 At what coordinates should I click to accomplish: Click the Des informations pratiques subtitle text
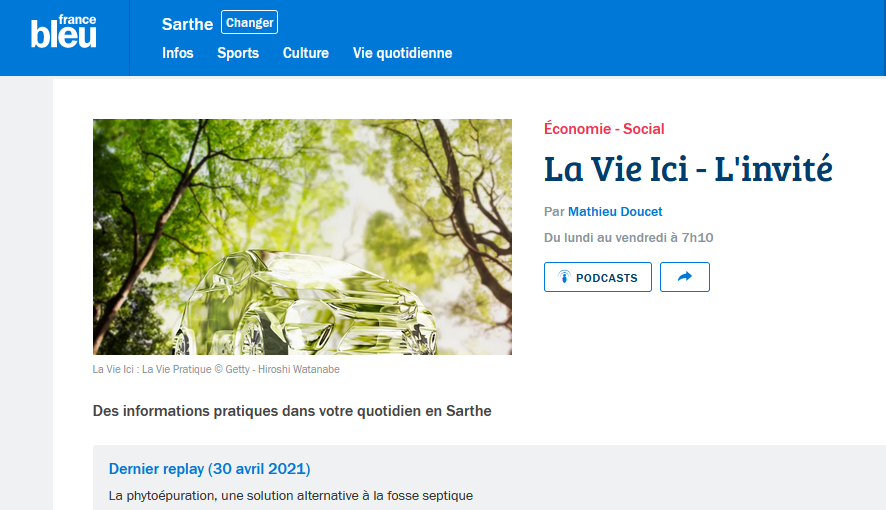tap(292, 411)
